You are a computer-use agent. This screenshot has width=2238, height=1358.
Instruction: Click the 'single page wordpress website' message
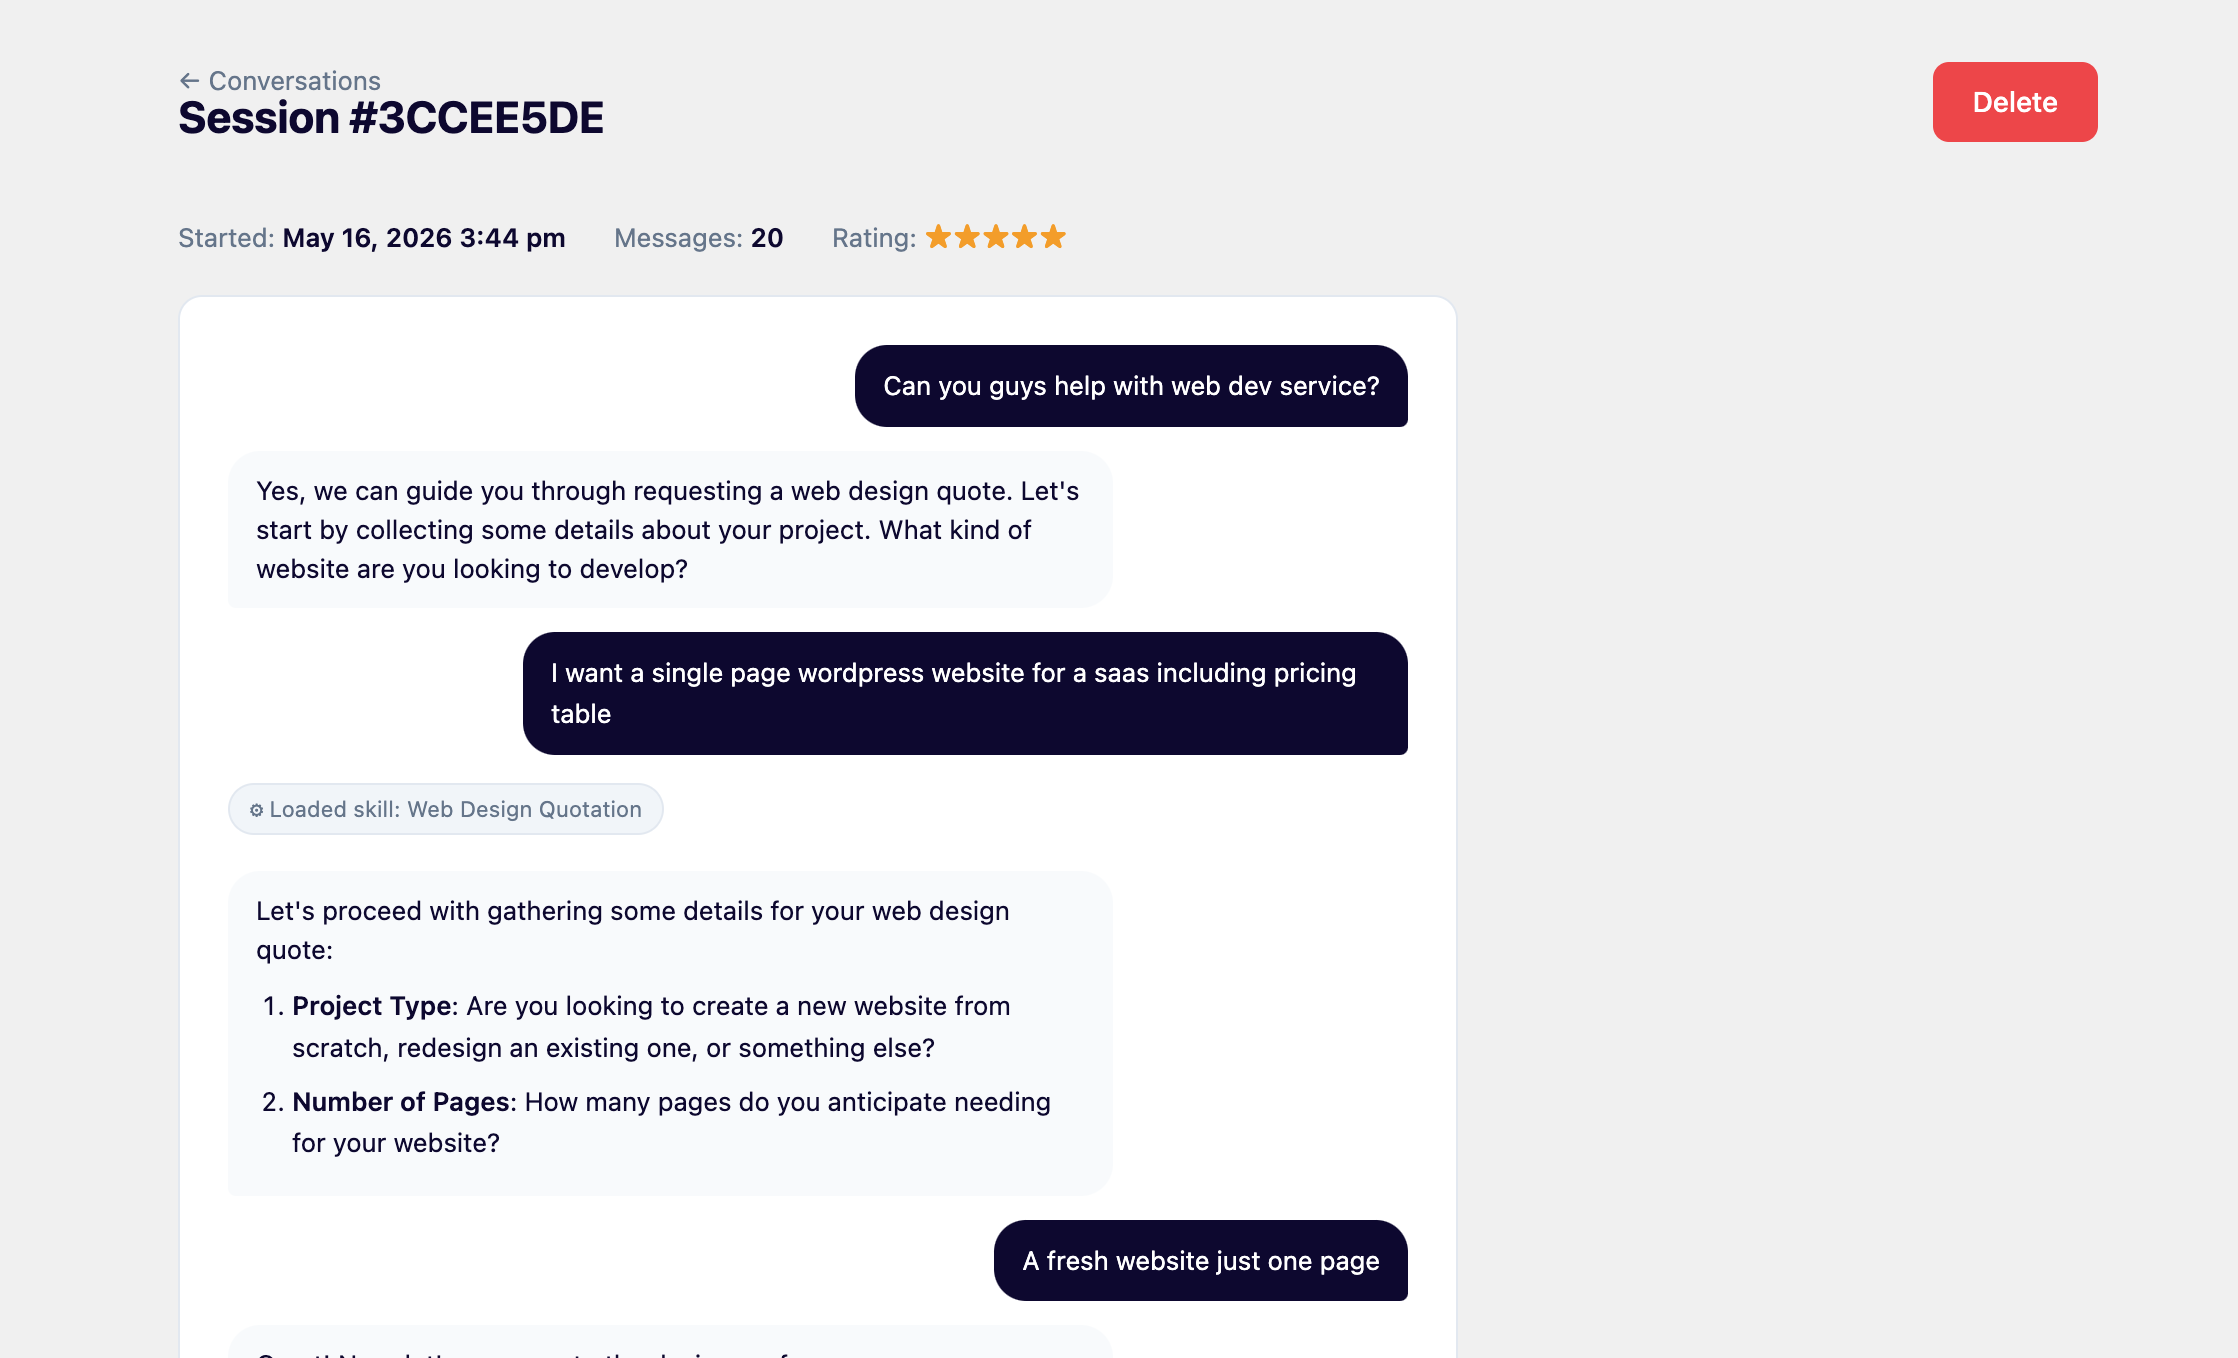coord(965,693)
